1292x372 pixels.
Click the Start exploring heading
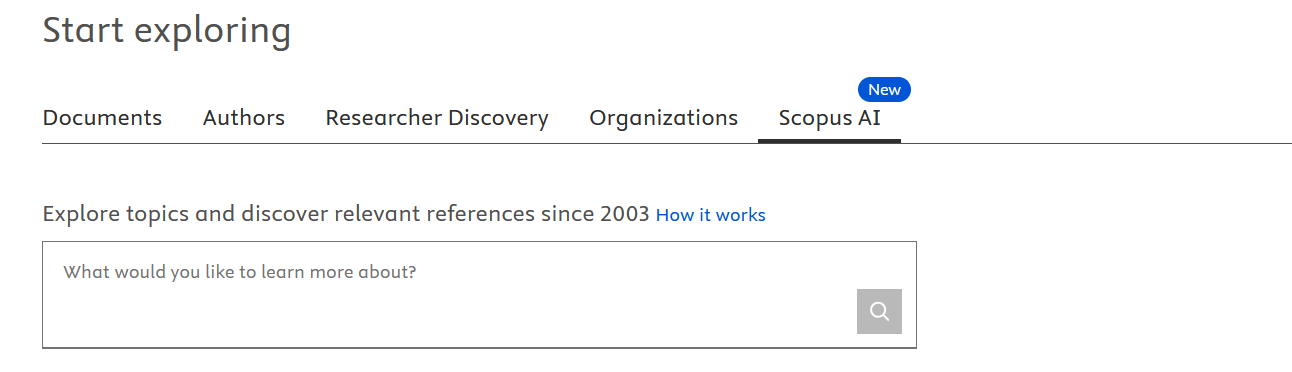(x=167, y=31)
